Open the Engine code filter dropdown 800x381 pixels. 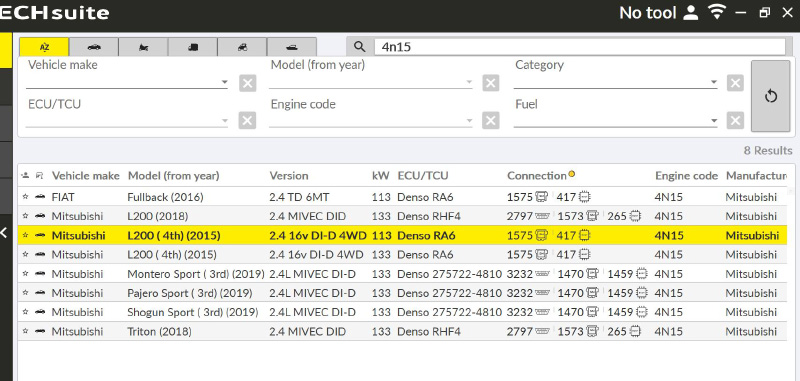pyautogui.click(x=371, y=121)
